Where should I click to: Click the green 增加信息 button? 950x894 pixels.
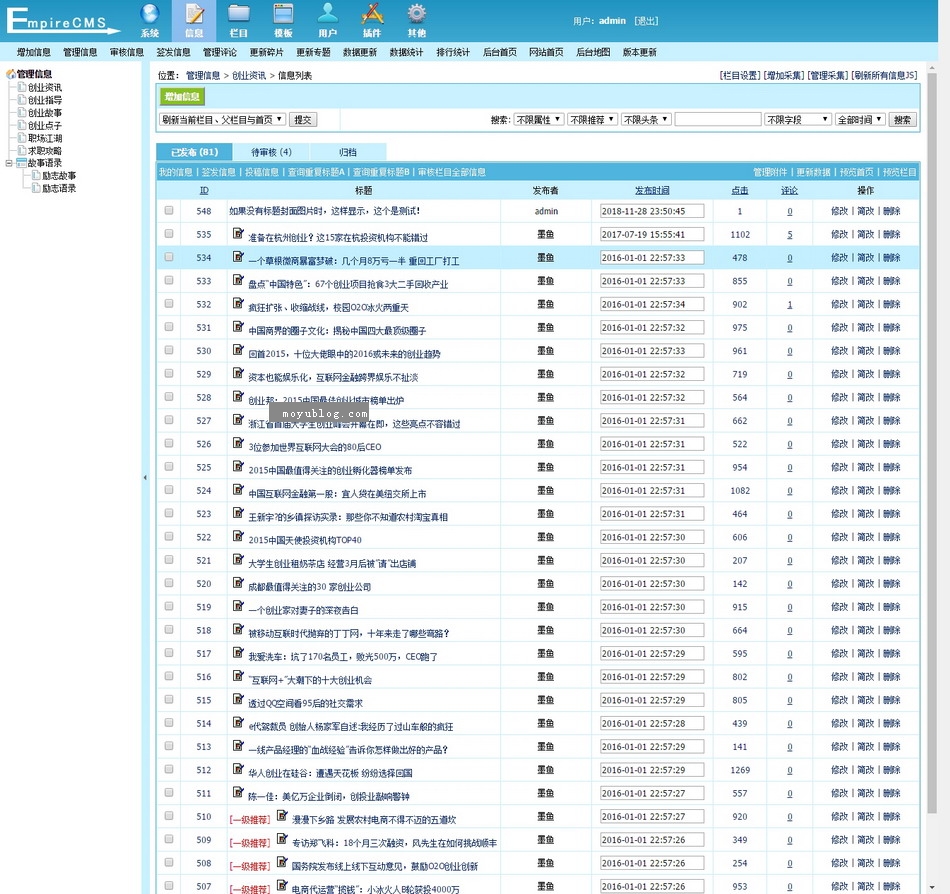[182, 96]
